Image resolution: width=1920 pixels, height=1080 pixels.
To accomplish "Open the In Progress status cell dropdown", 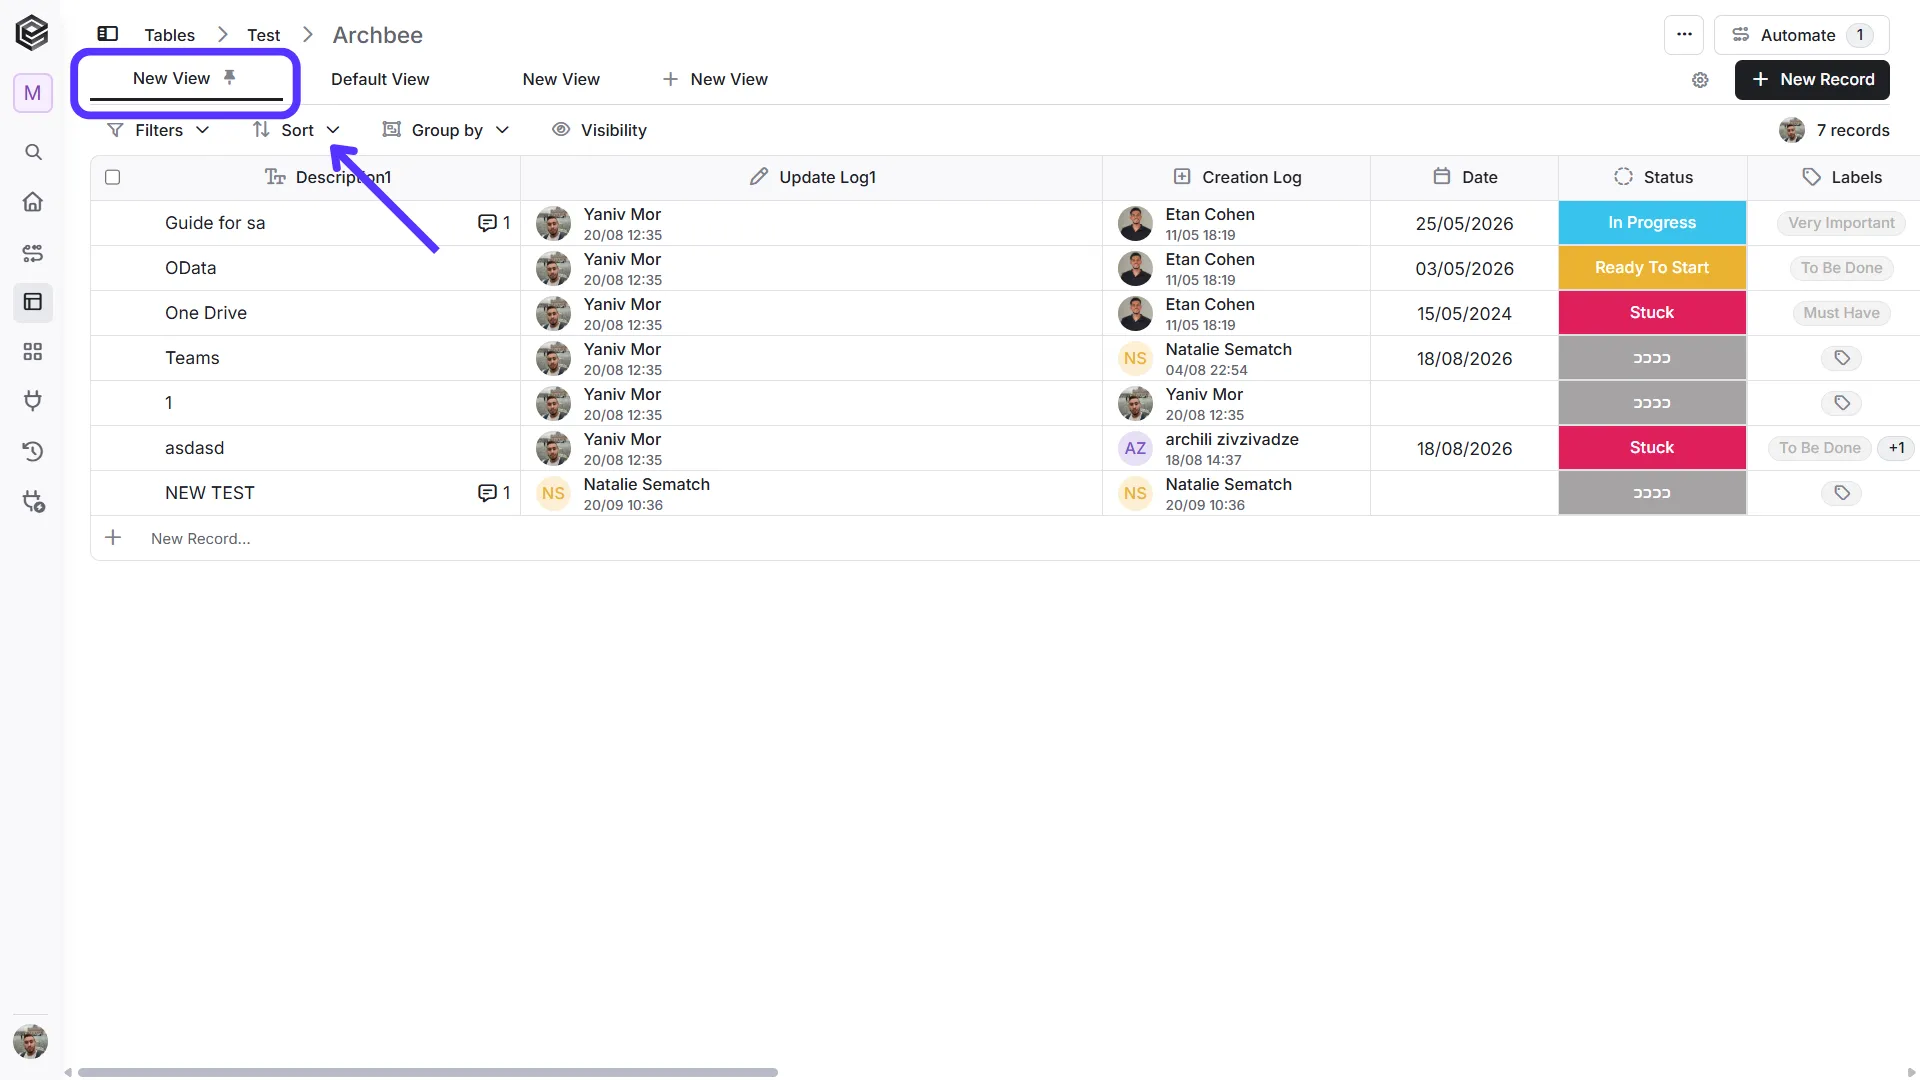I will coord(1652,223).
